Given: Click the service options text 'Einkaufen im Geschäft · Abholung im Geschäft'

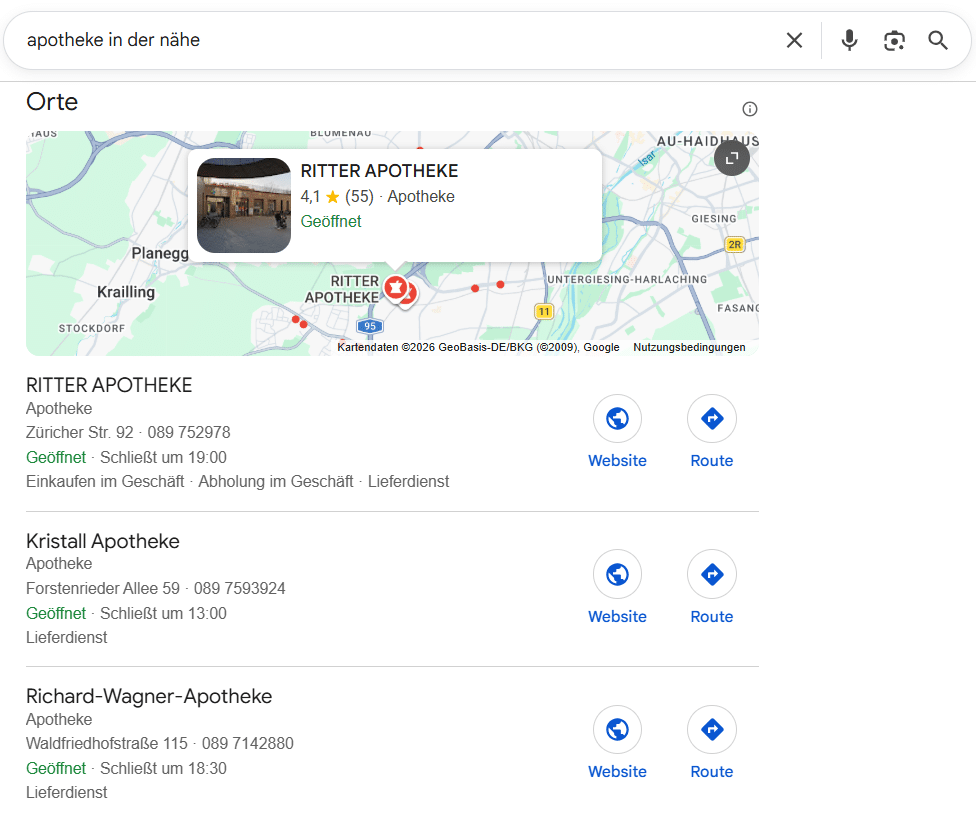Looking at the screenshot, I should click(x=190, y=482).
